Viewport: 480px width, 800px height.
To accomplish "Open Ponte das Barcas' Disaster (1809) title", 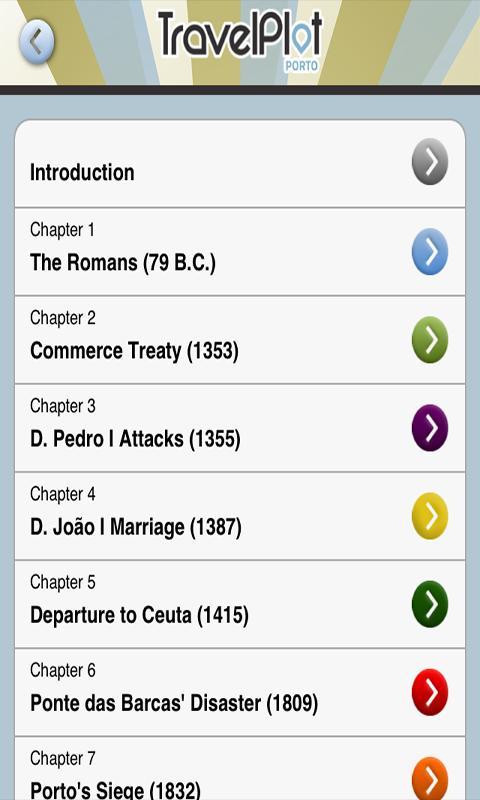I will (174, 704).
